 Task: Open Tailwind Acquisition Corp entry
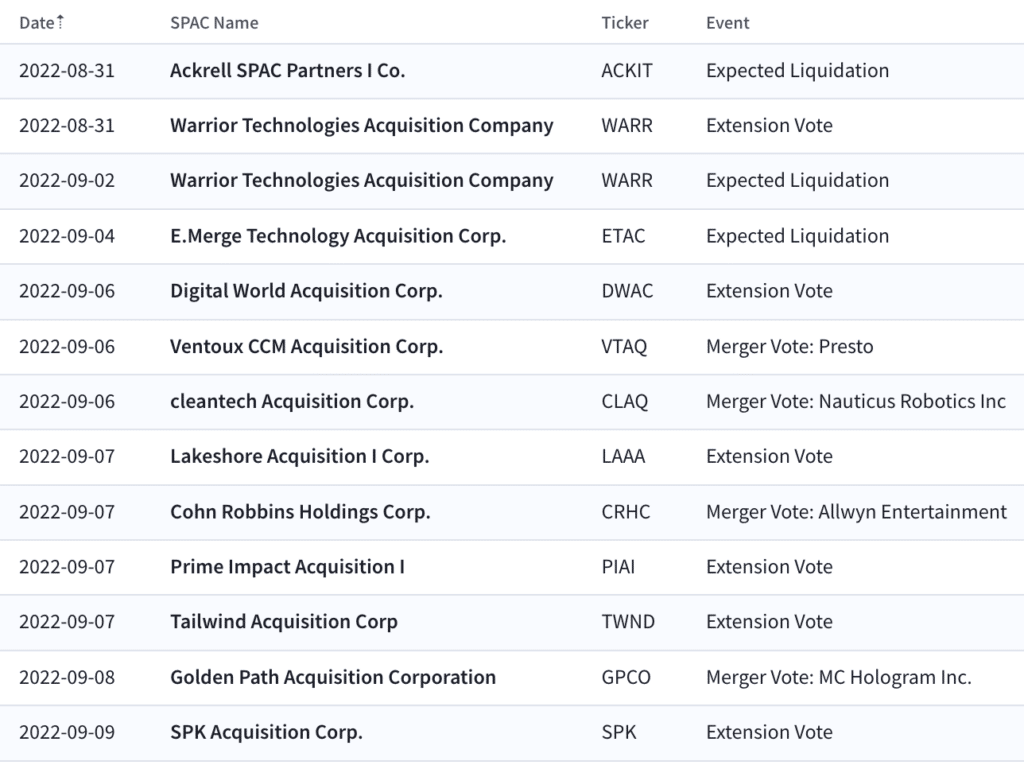pyautogui.click(x=284, y=621)
